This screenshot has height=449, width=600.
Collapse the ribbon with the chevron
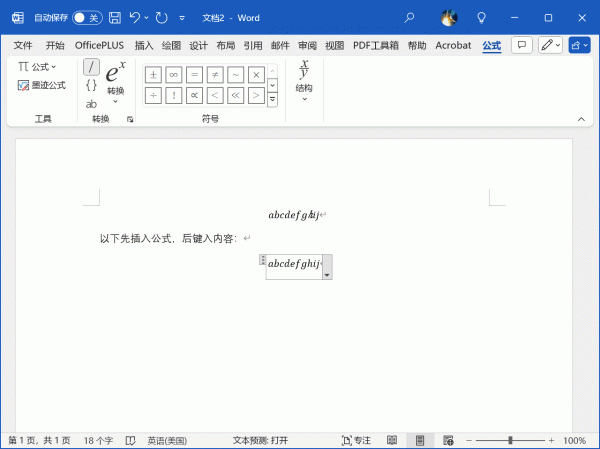point(581,119)
